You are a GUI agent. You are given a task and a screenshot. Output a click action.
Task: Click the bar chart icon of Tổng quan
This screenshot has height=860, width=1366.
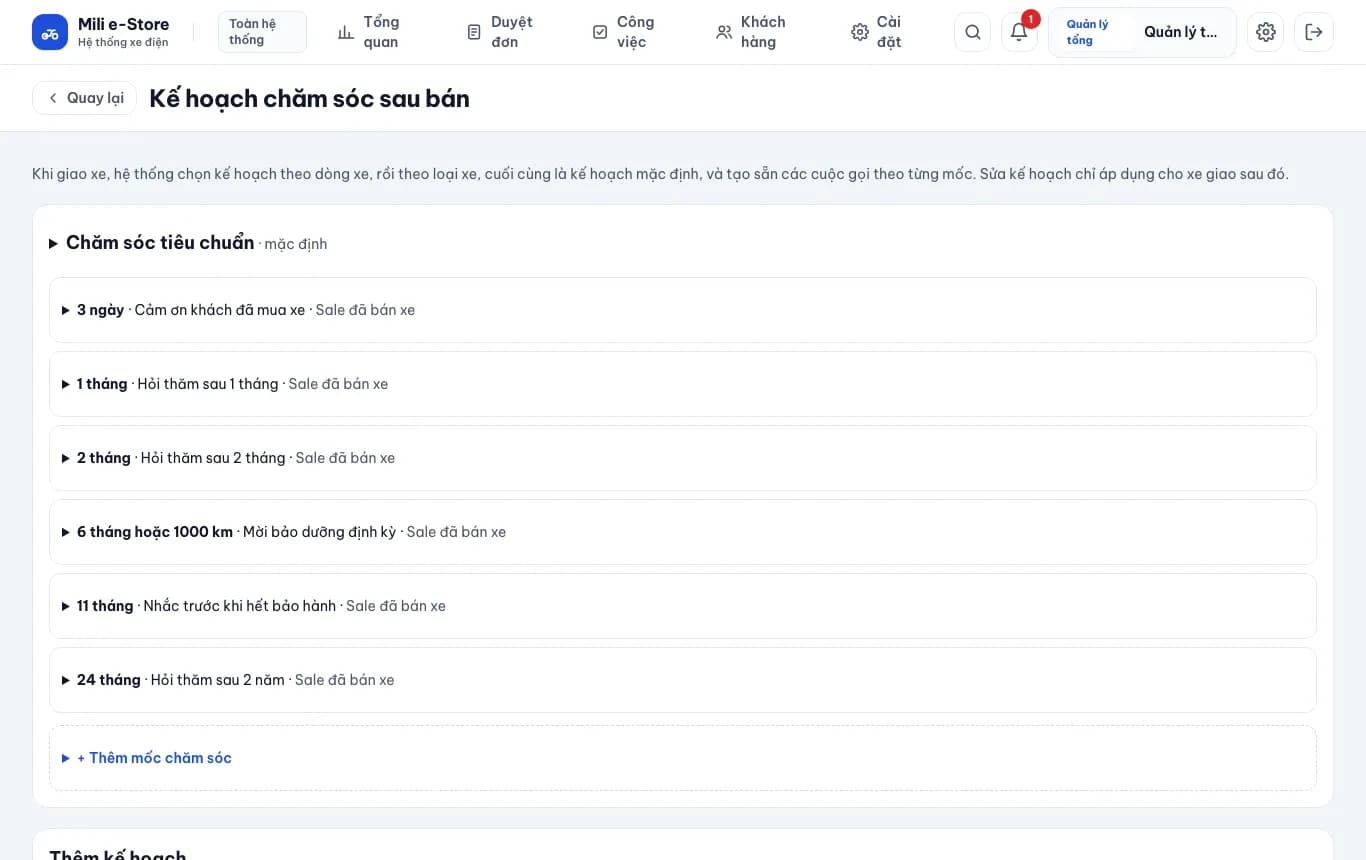(x=346, y=32)
